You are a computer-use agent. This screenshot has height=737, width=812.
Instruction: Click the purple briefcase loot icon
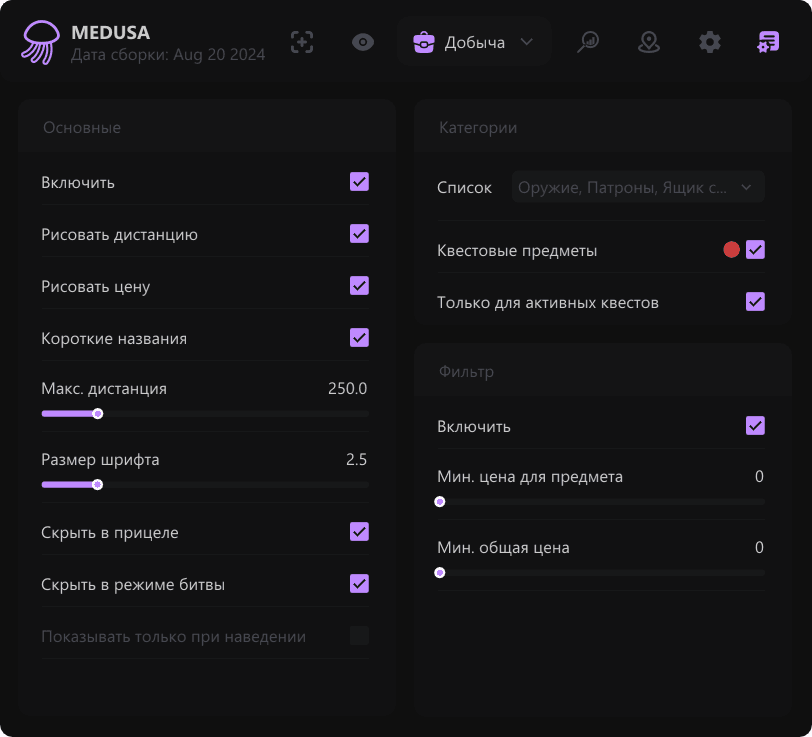424,43
